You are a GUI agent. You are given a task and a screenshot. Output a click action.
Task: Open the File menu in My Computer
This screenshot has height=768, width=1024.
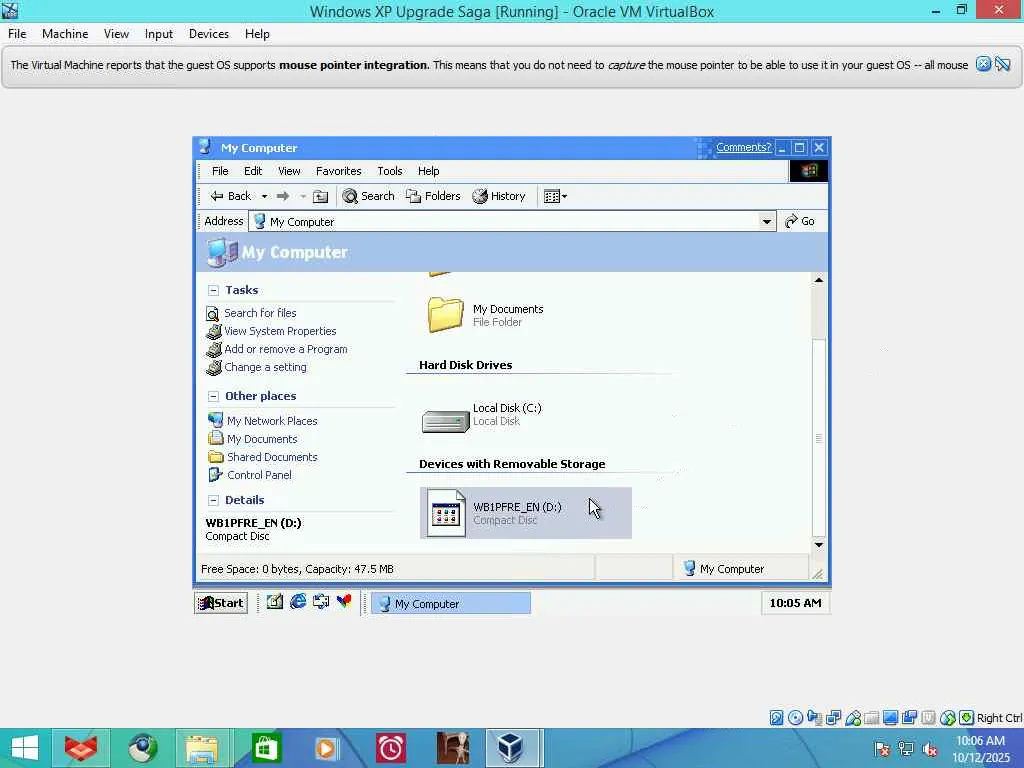tap(220, 171)
